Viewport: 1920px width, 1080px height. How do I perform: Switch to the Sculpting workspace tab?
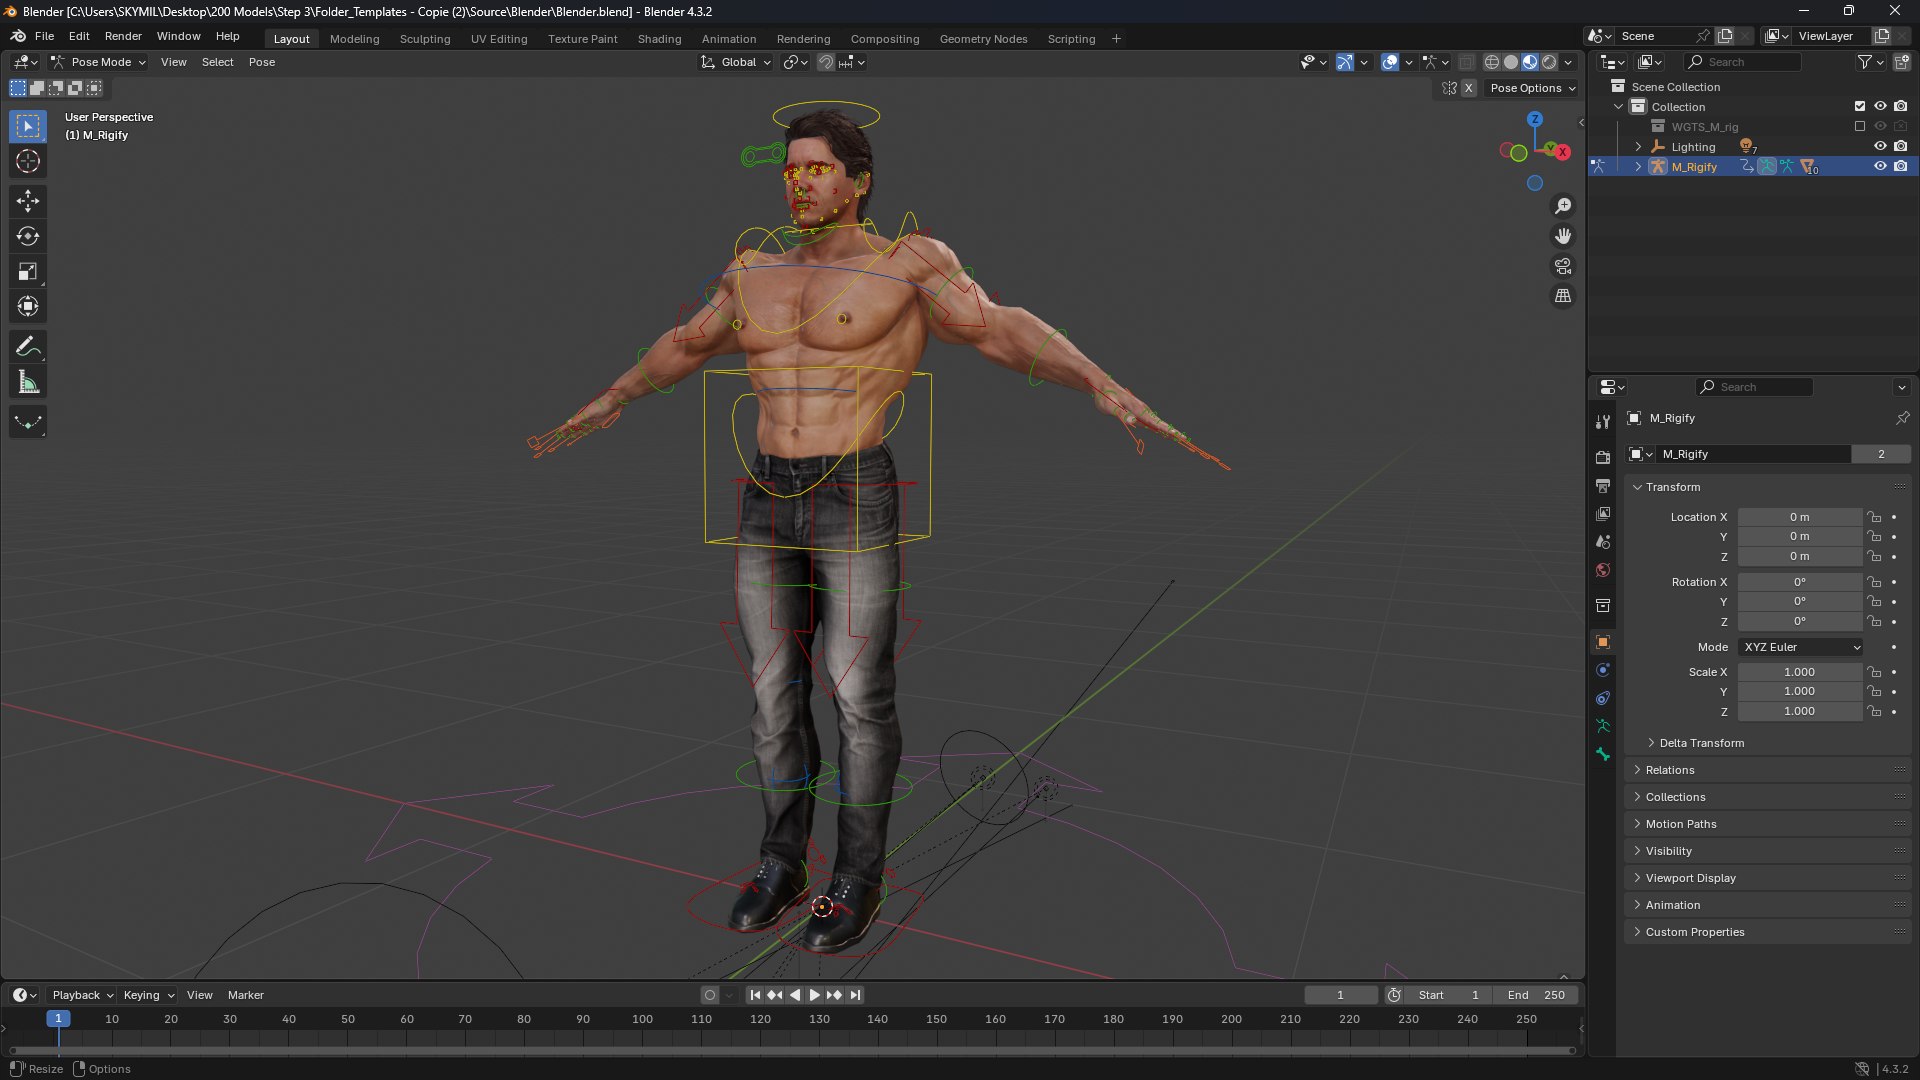pyautogui.click(x=425, y=39)
